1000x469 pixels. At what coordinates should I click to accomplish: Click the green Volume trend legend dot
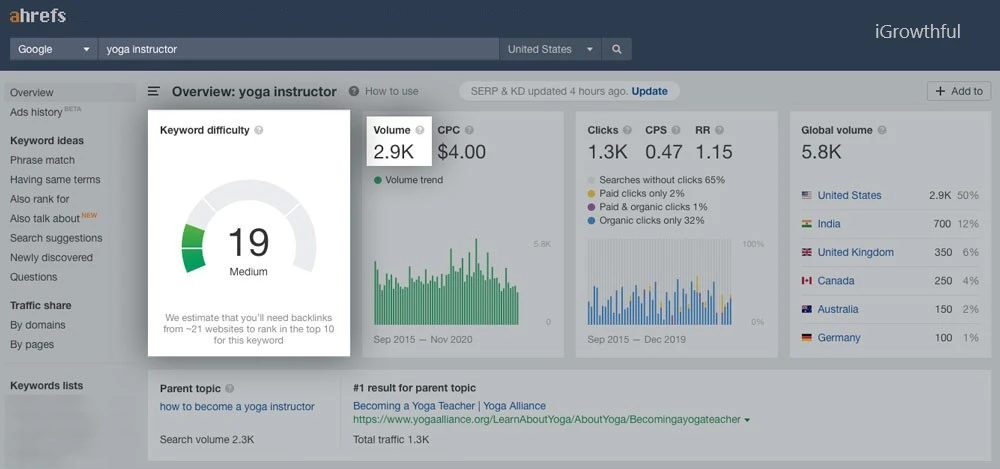point(378,181)
